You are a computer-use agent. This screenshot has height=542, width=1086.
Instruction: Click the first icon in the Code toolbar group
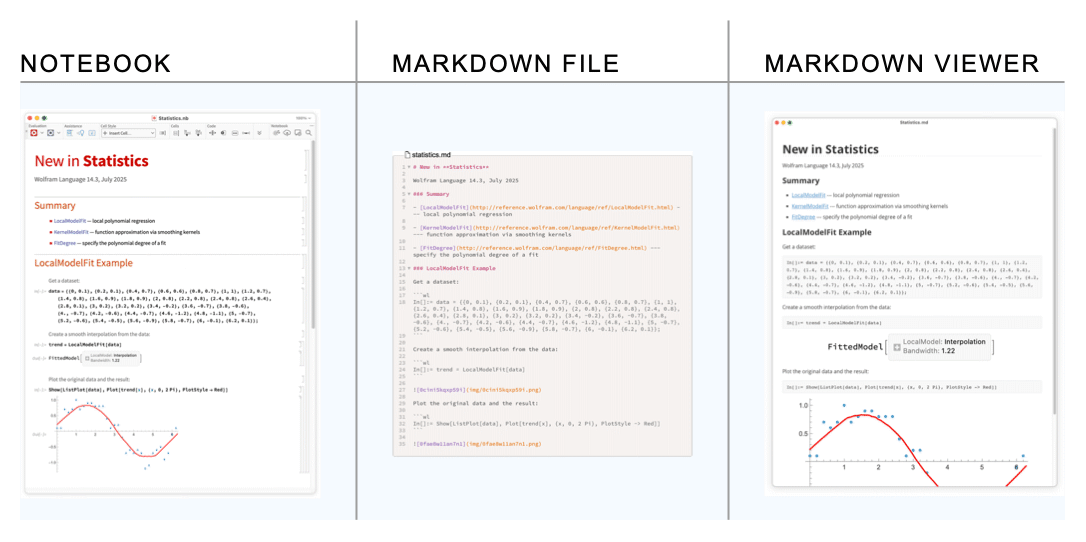point(213,133)
